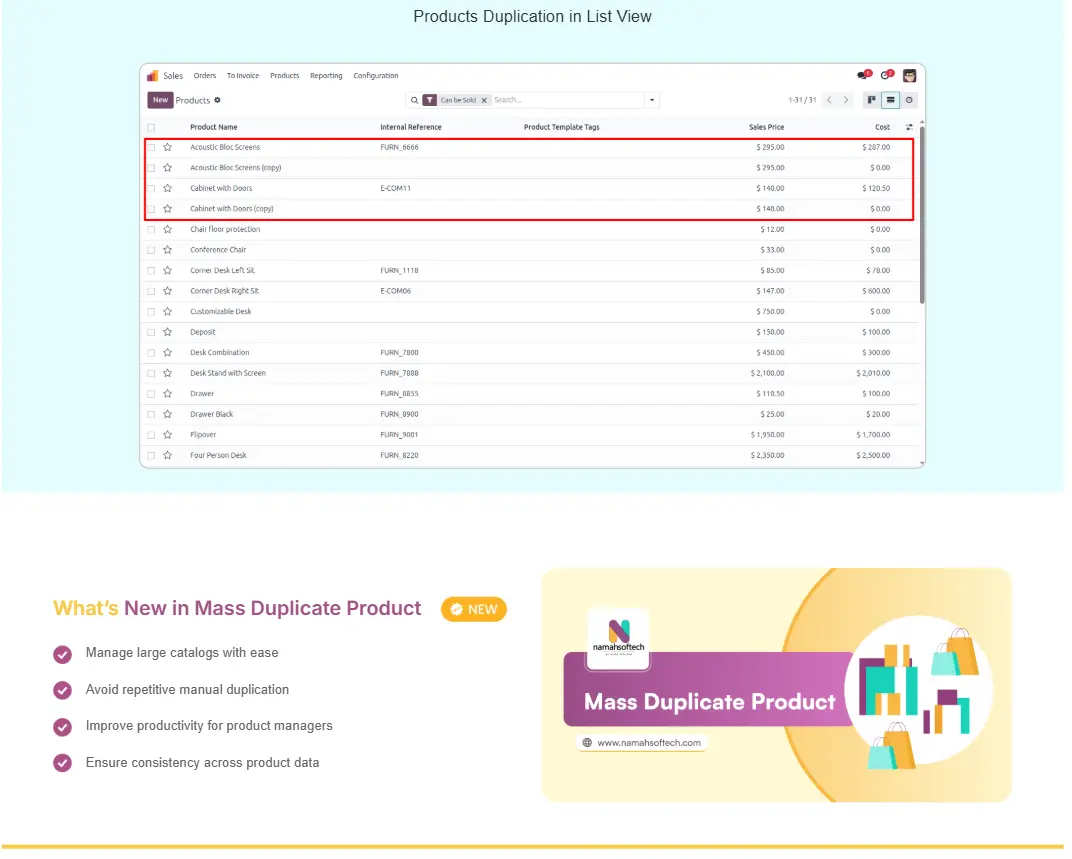The height and width of the screenshot is (859, 1072).
Task: Go to next page with pager arrow
Action: point(846,100)
